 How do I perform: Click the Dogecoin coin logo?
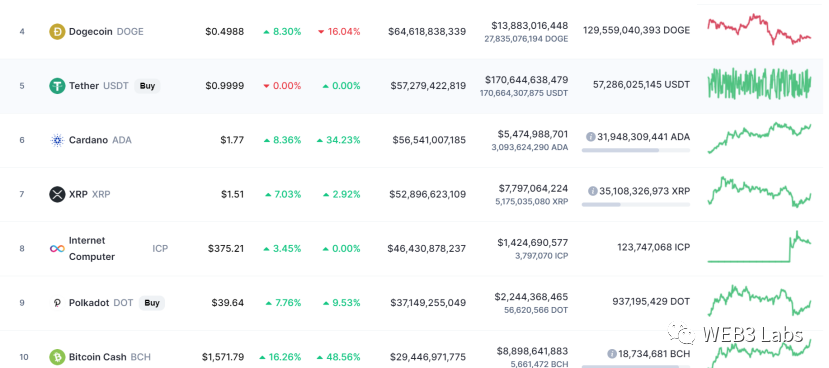coord(57,32)
